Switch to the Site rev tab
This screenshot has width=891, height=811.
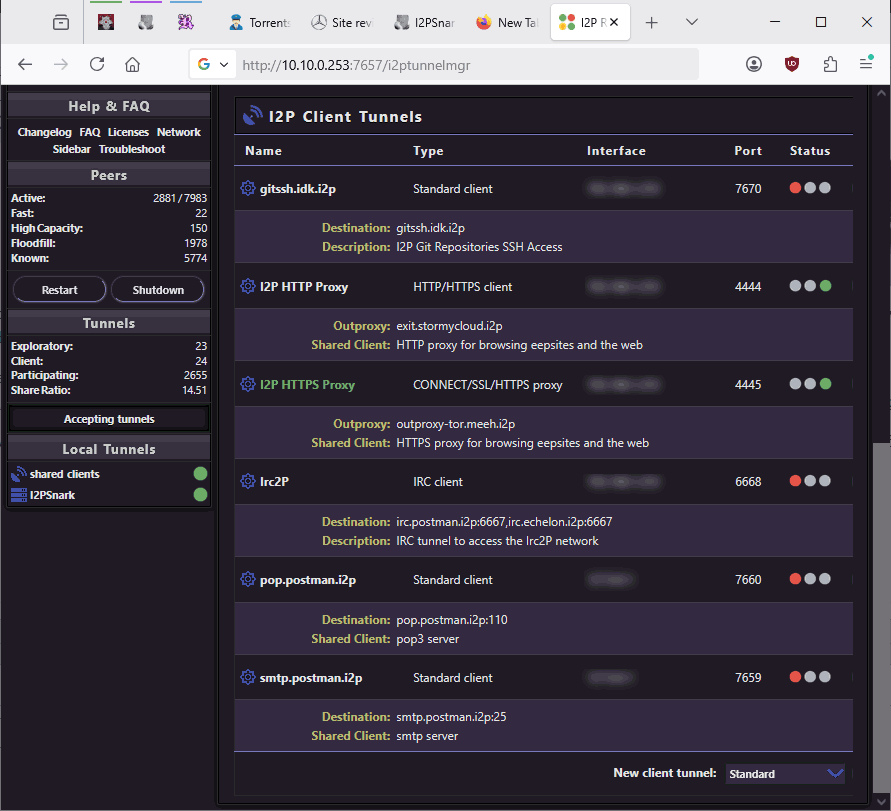click(342, 22)
